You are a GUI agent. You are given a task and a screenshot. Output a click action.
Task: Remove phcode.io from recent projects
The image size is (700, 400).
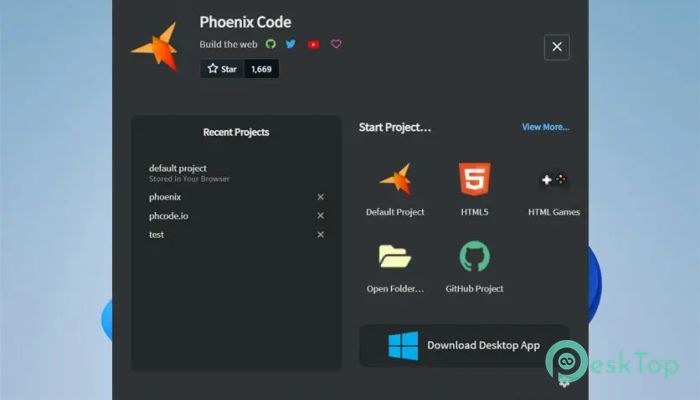[321, 216]
